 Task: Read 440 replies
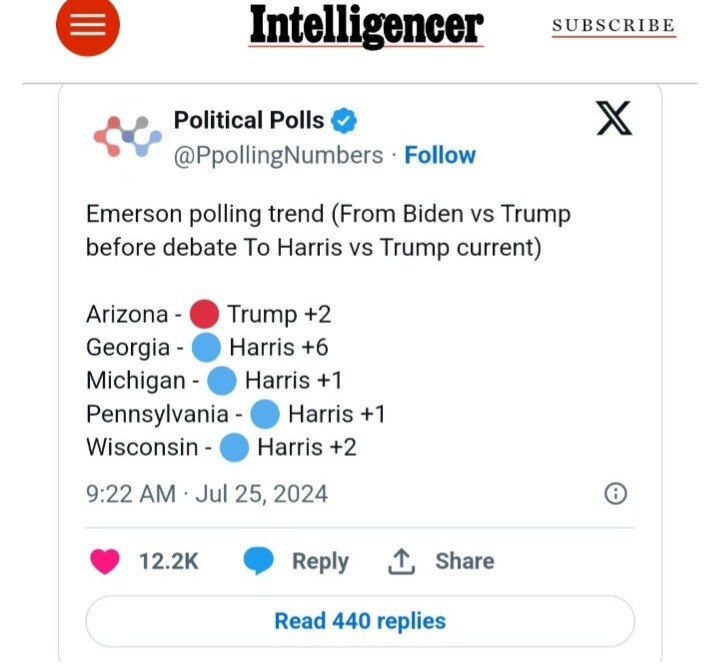360,621
